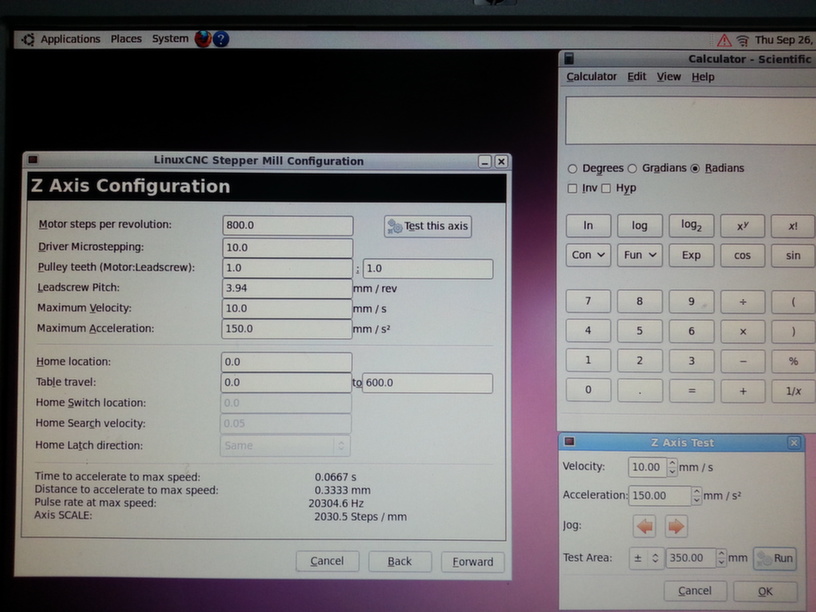816x612 pixels.
Task: Click the Leadscrew Pitch field
Action: pos(287,288)
